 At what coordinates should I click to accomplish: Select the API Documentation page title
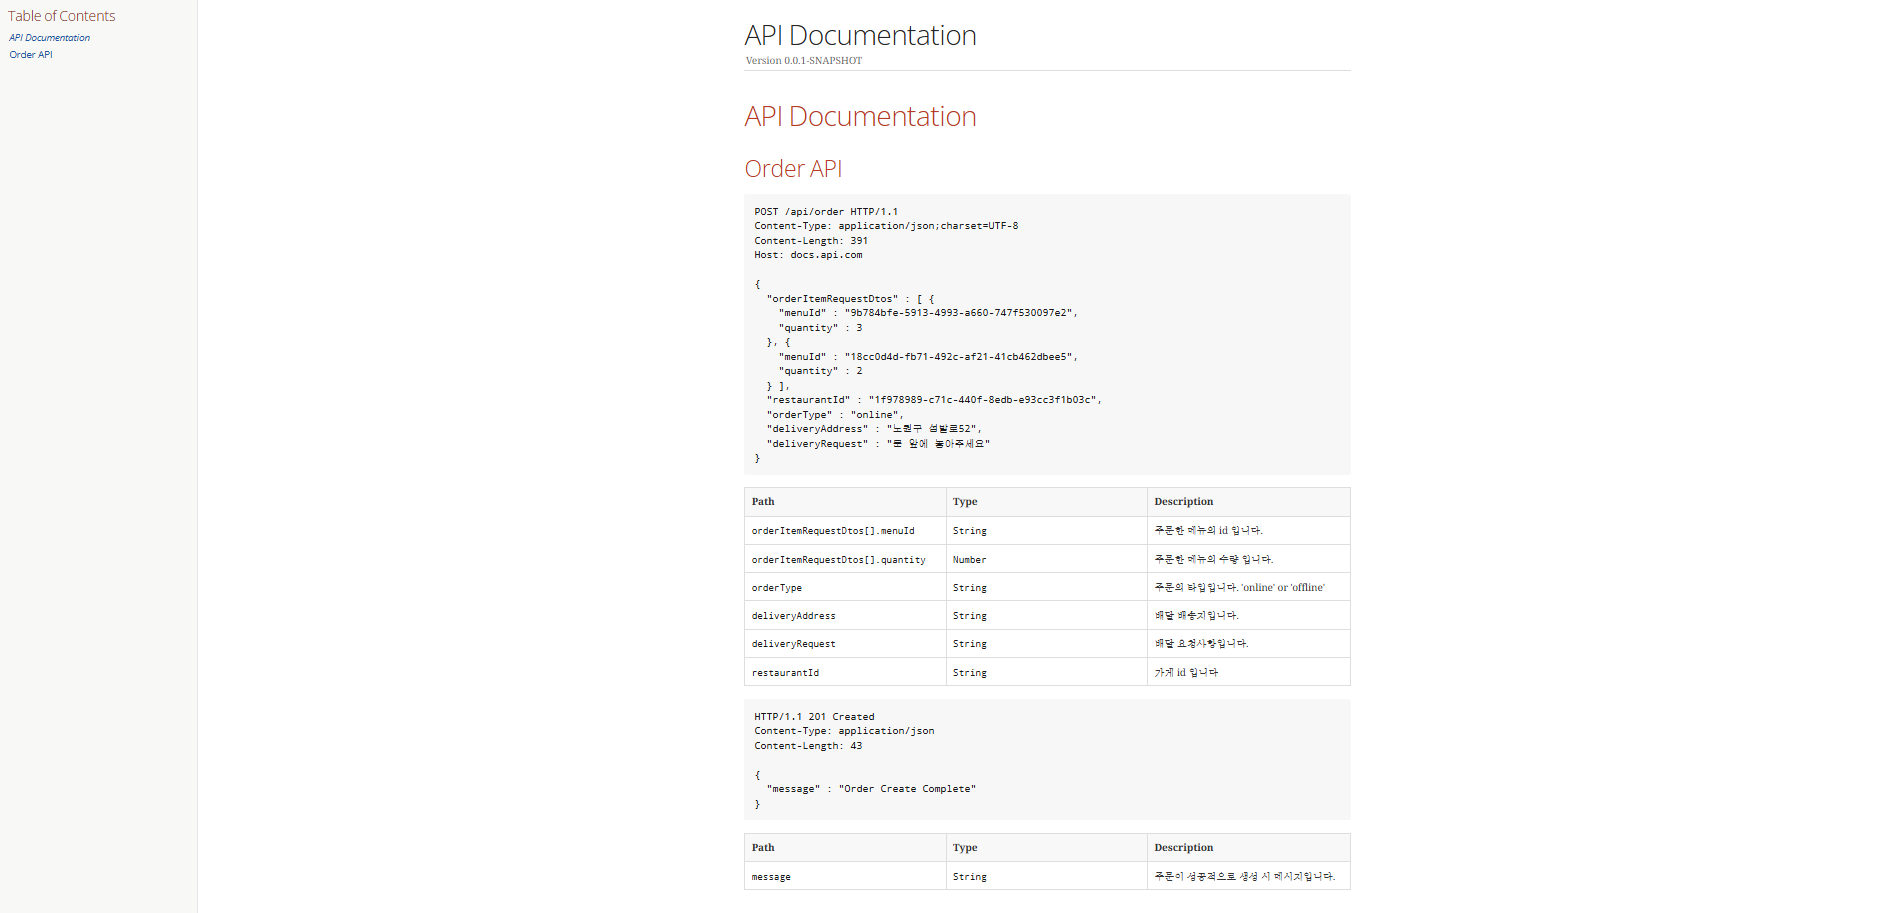pyautogui.click(x=859, y=35)
